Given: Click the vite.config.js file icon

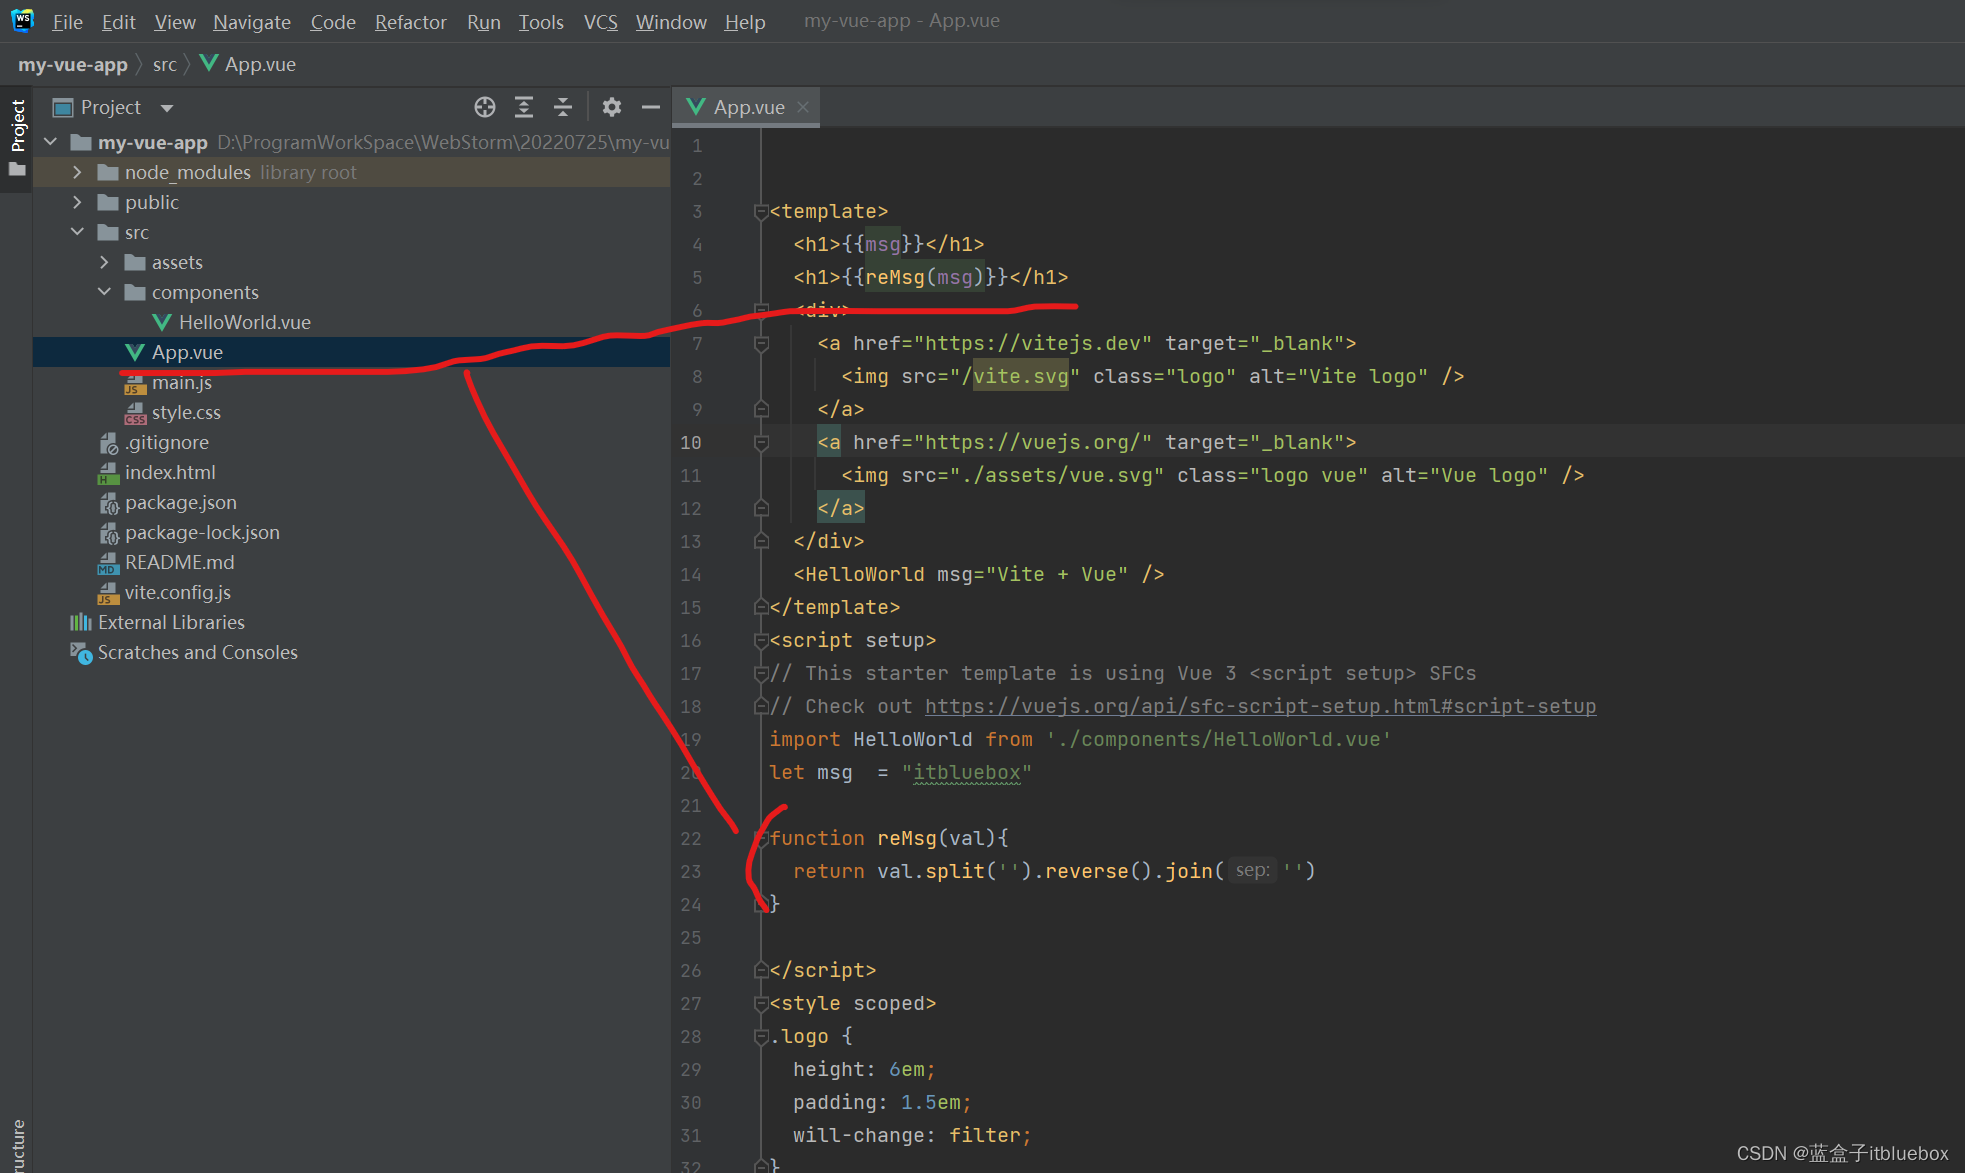Looking at the screenshot, I should 108,593.
